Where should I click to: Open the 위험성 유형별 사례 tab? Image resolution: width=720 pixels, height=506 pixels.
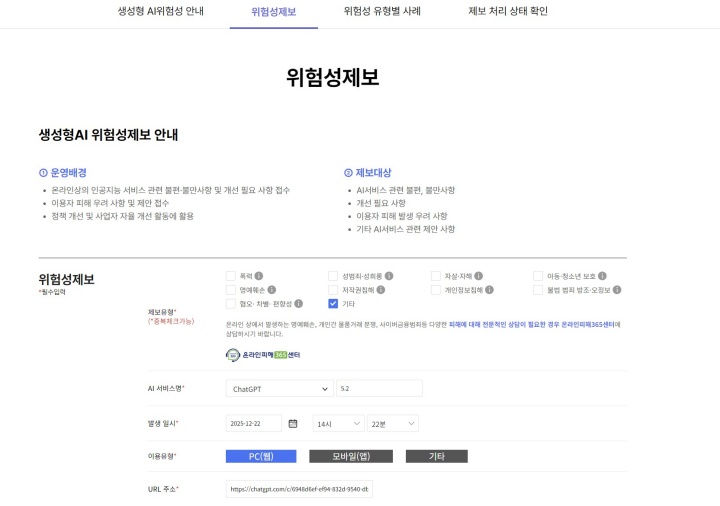tap(382, 11)
